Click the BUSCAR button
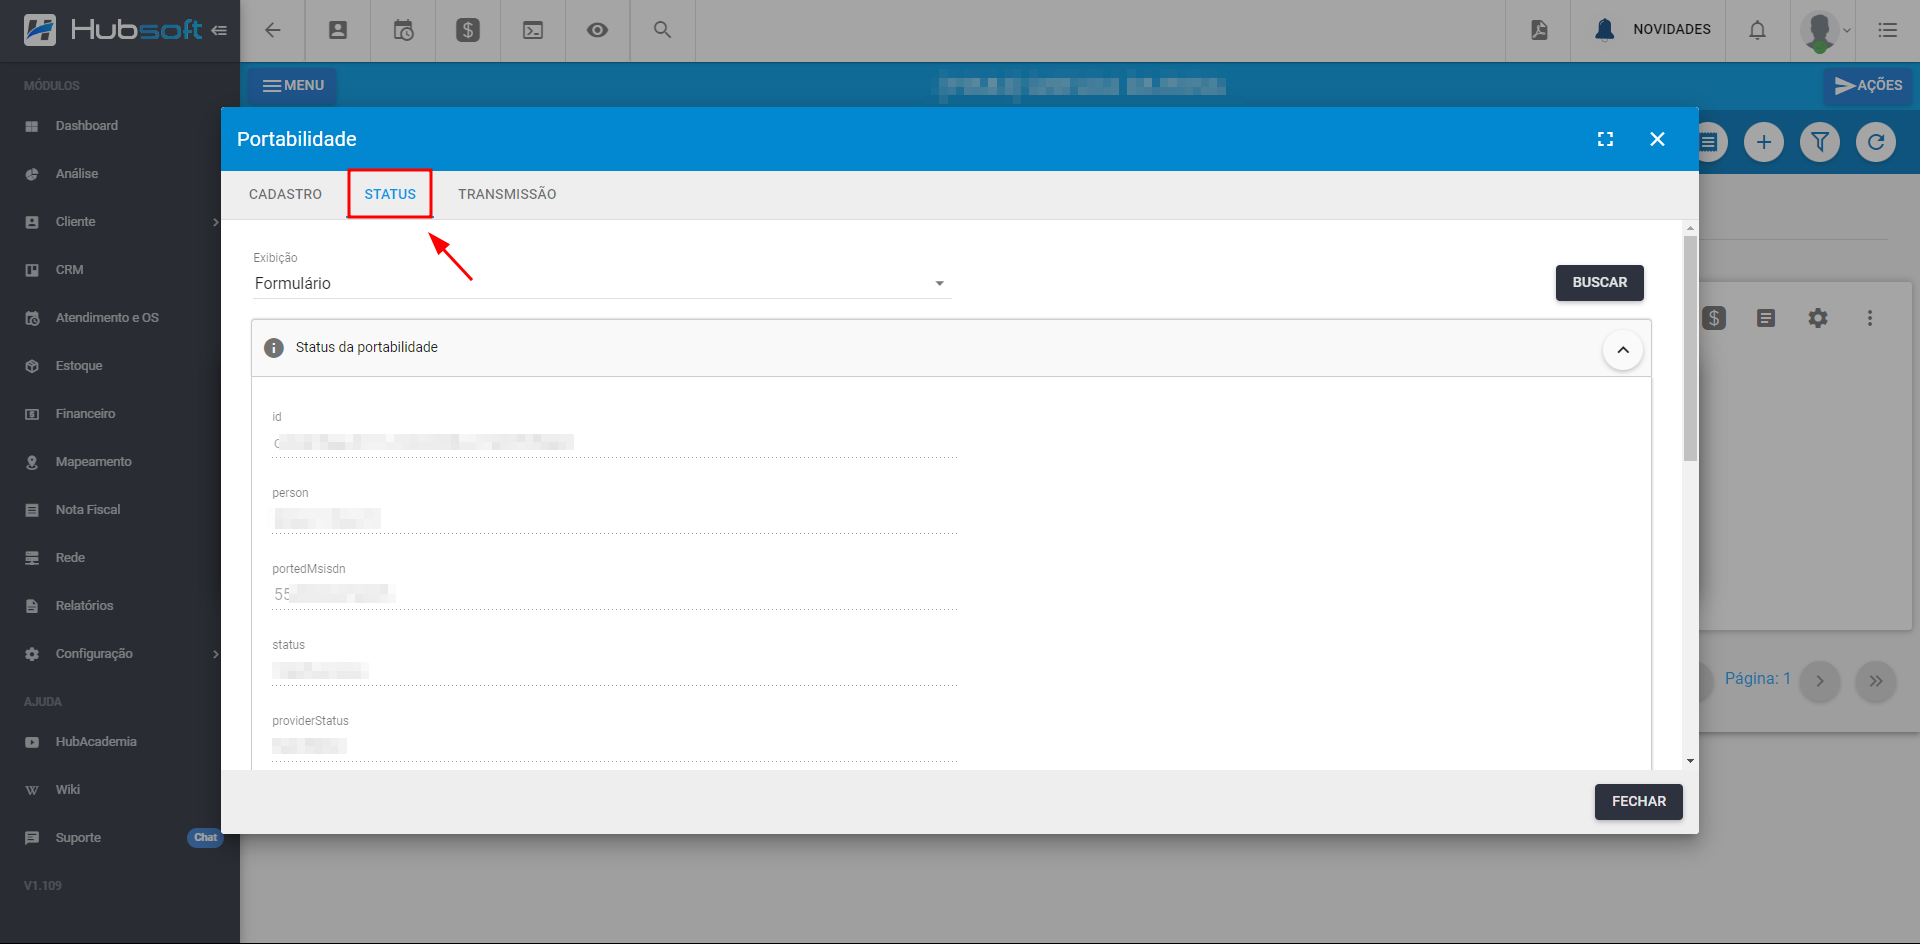This screenshot has height=944, width=1920. (1599, 283)
